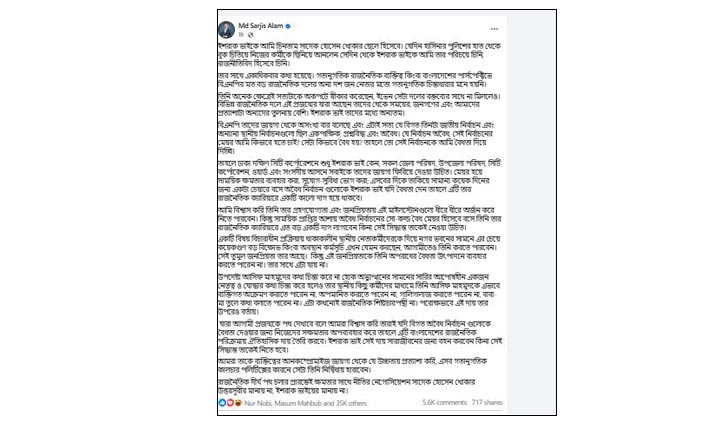Open Md Sarjis Alam's profile picture
Viewport: 725px width, 425px height.
coord(228,27)
